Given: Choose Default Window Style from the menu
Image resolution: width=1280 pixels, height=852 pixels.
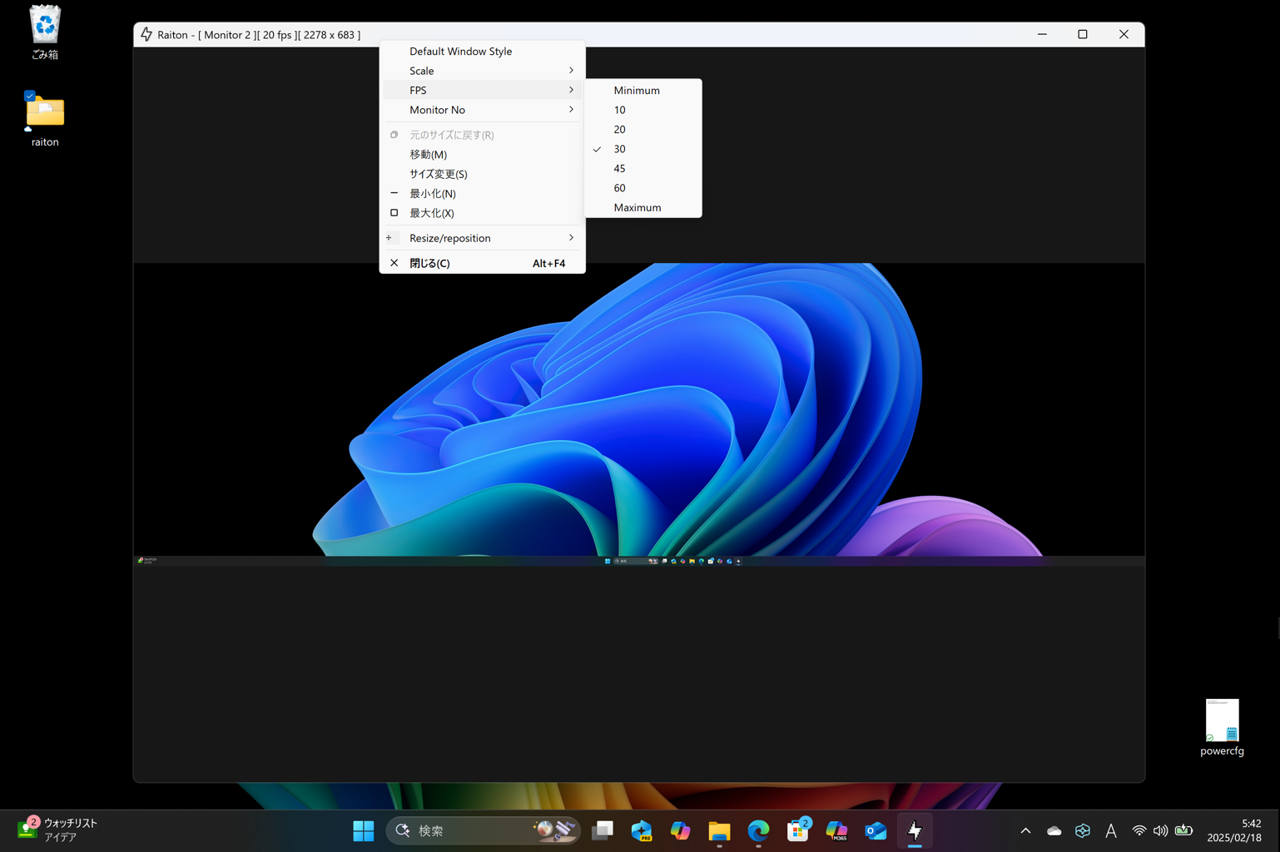Looking at the screenshot, I should coord(482,51).
